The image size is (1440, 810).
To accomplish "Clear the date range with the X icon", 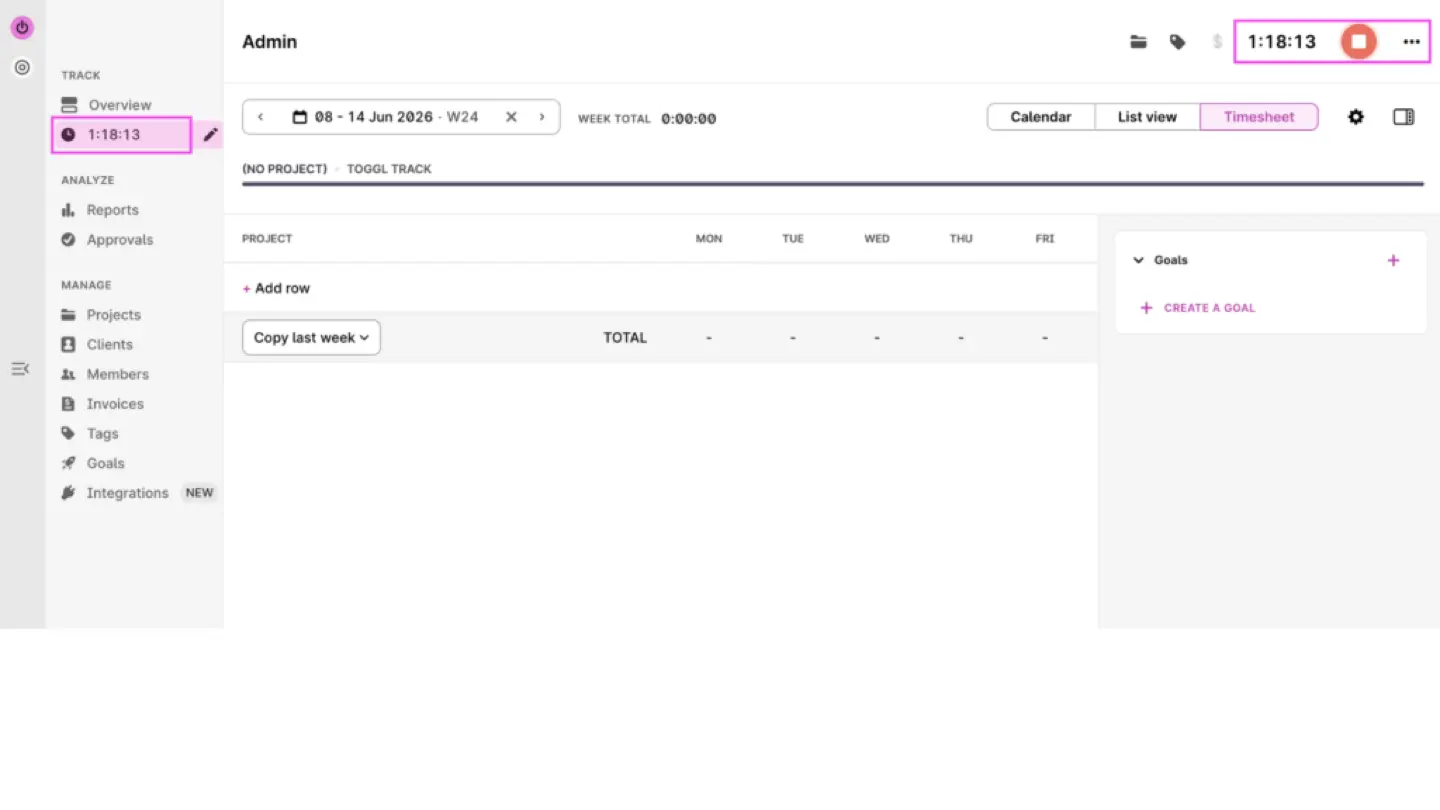I will tap(511, 117).
